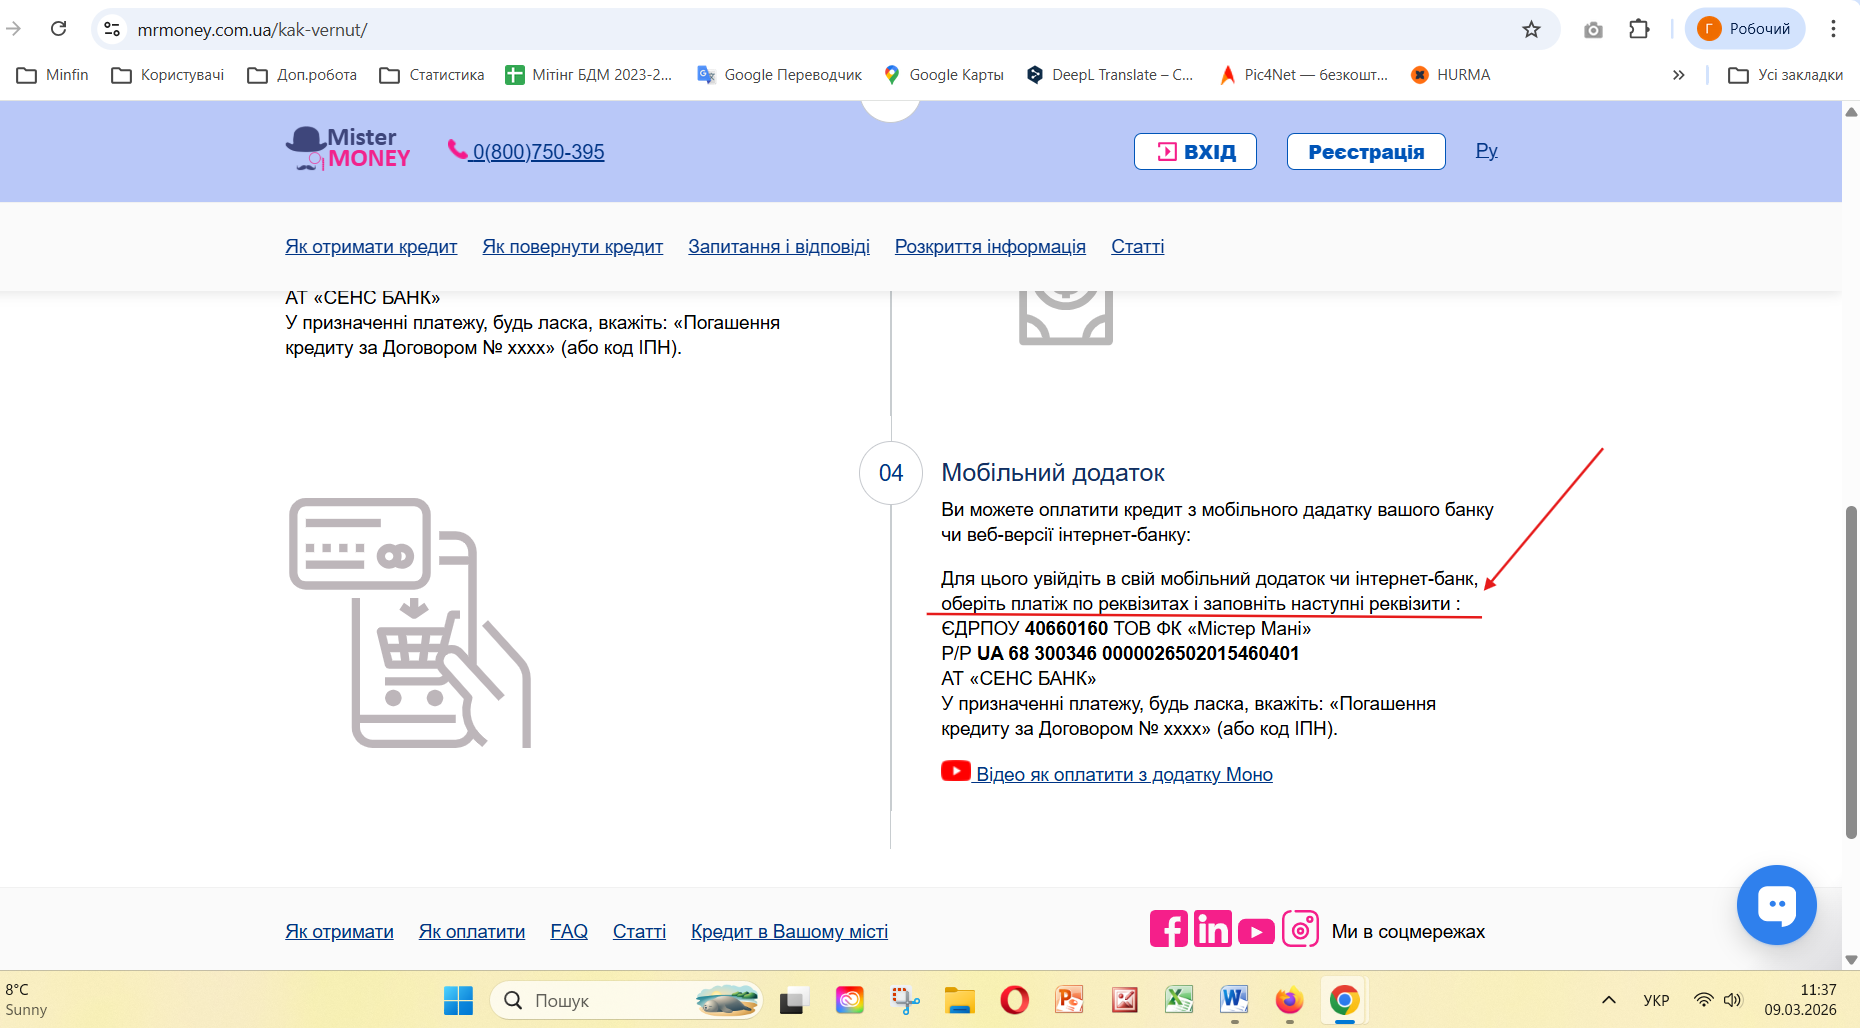
Task: Open the Як повернути кредит menu item
Action: coord(573,246)
